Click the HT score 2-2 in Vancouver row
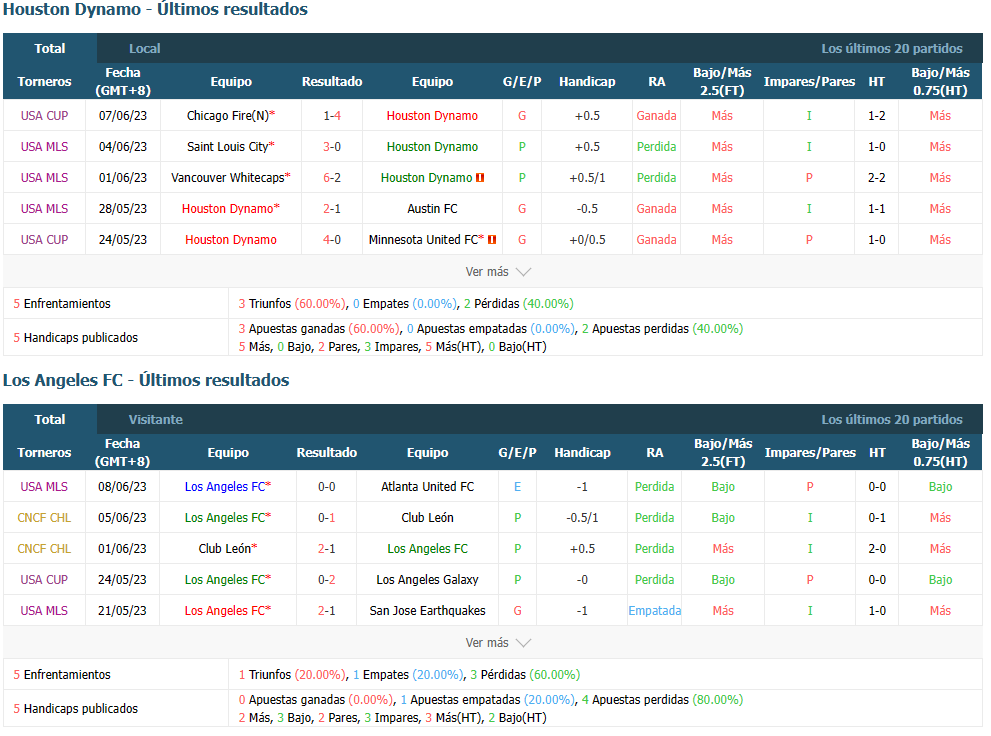The height and width of the screenshot is (736, 991). [877, 178]
